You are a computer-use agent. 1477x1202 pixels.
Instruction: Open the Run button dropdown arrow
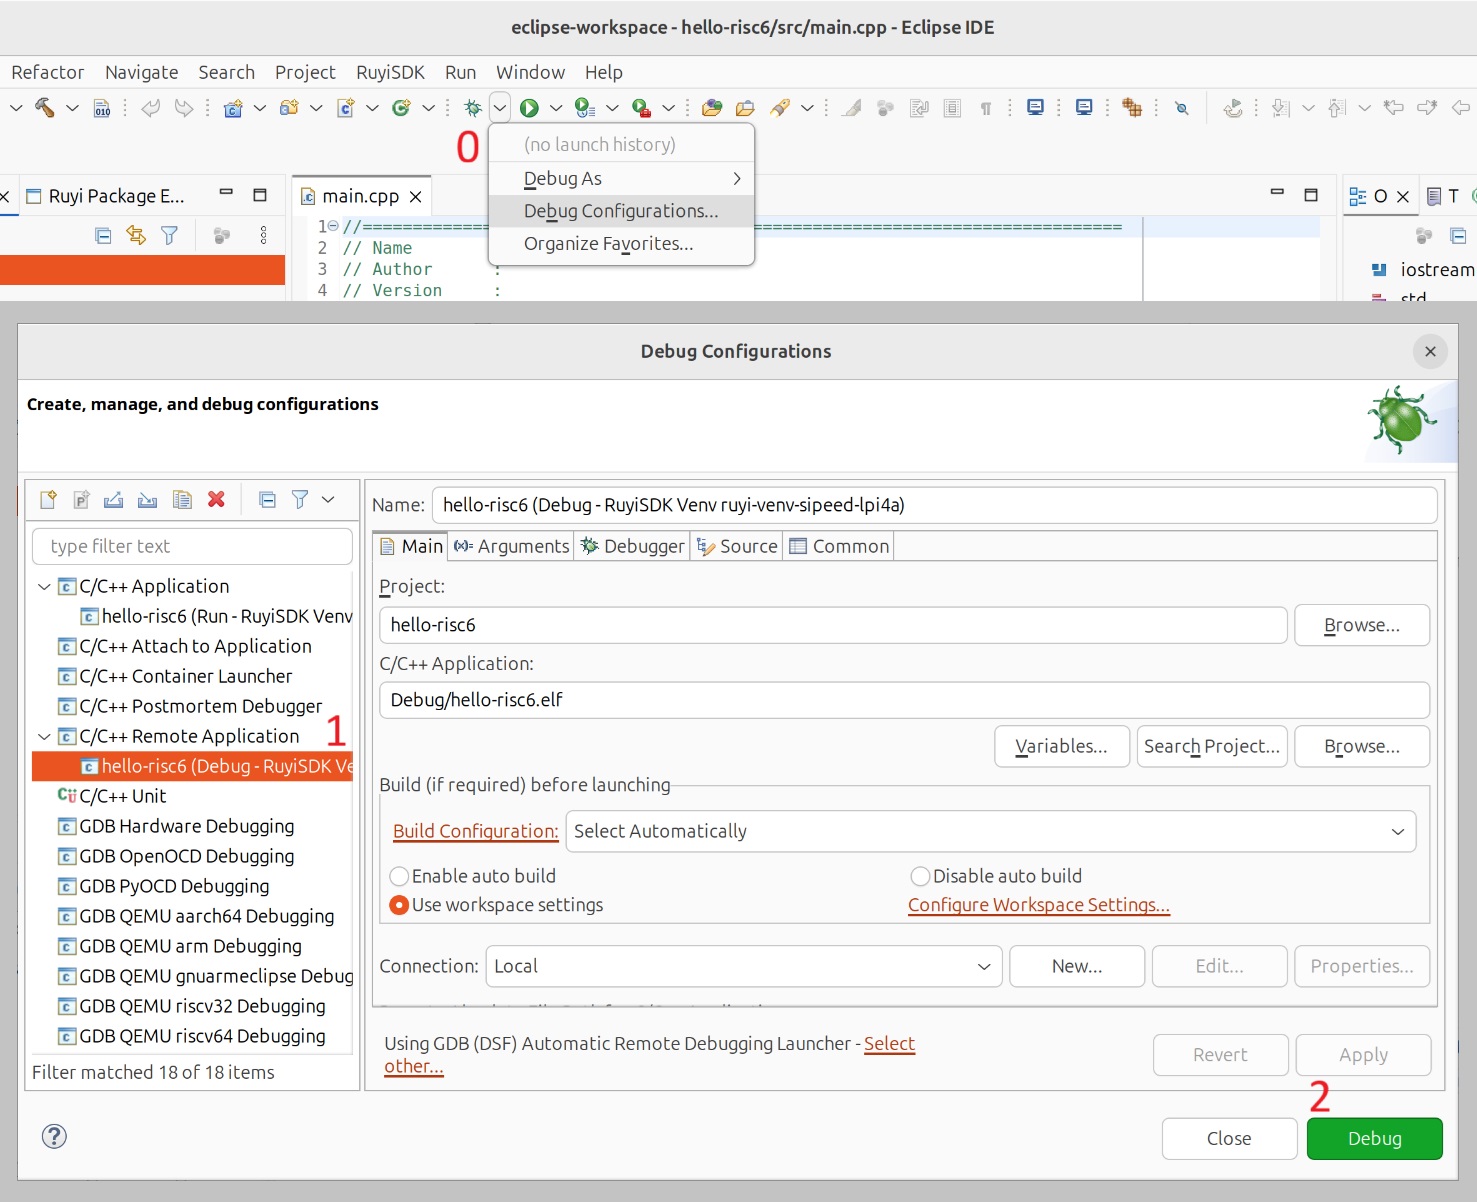(556, 108)
